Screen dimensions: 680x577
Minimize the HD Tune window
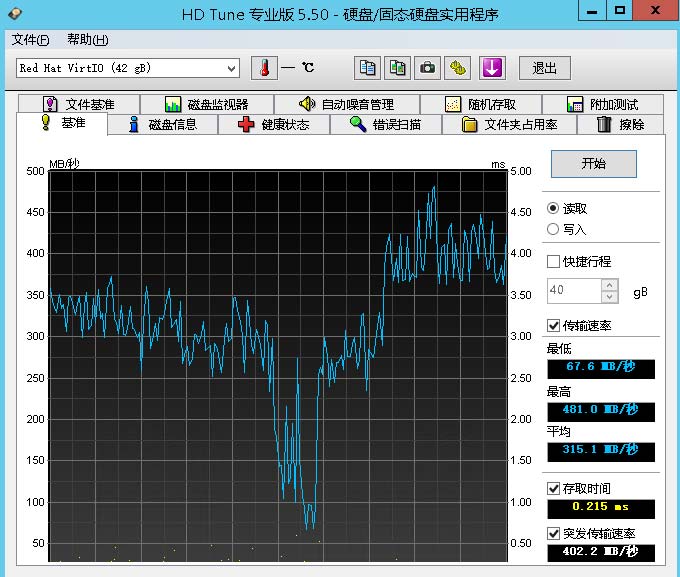(592, 10)
